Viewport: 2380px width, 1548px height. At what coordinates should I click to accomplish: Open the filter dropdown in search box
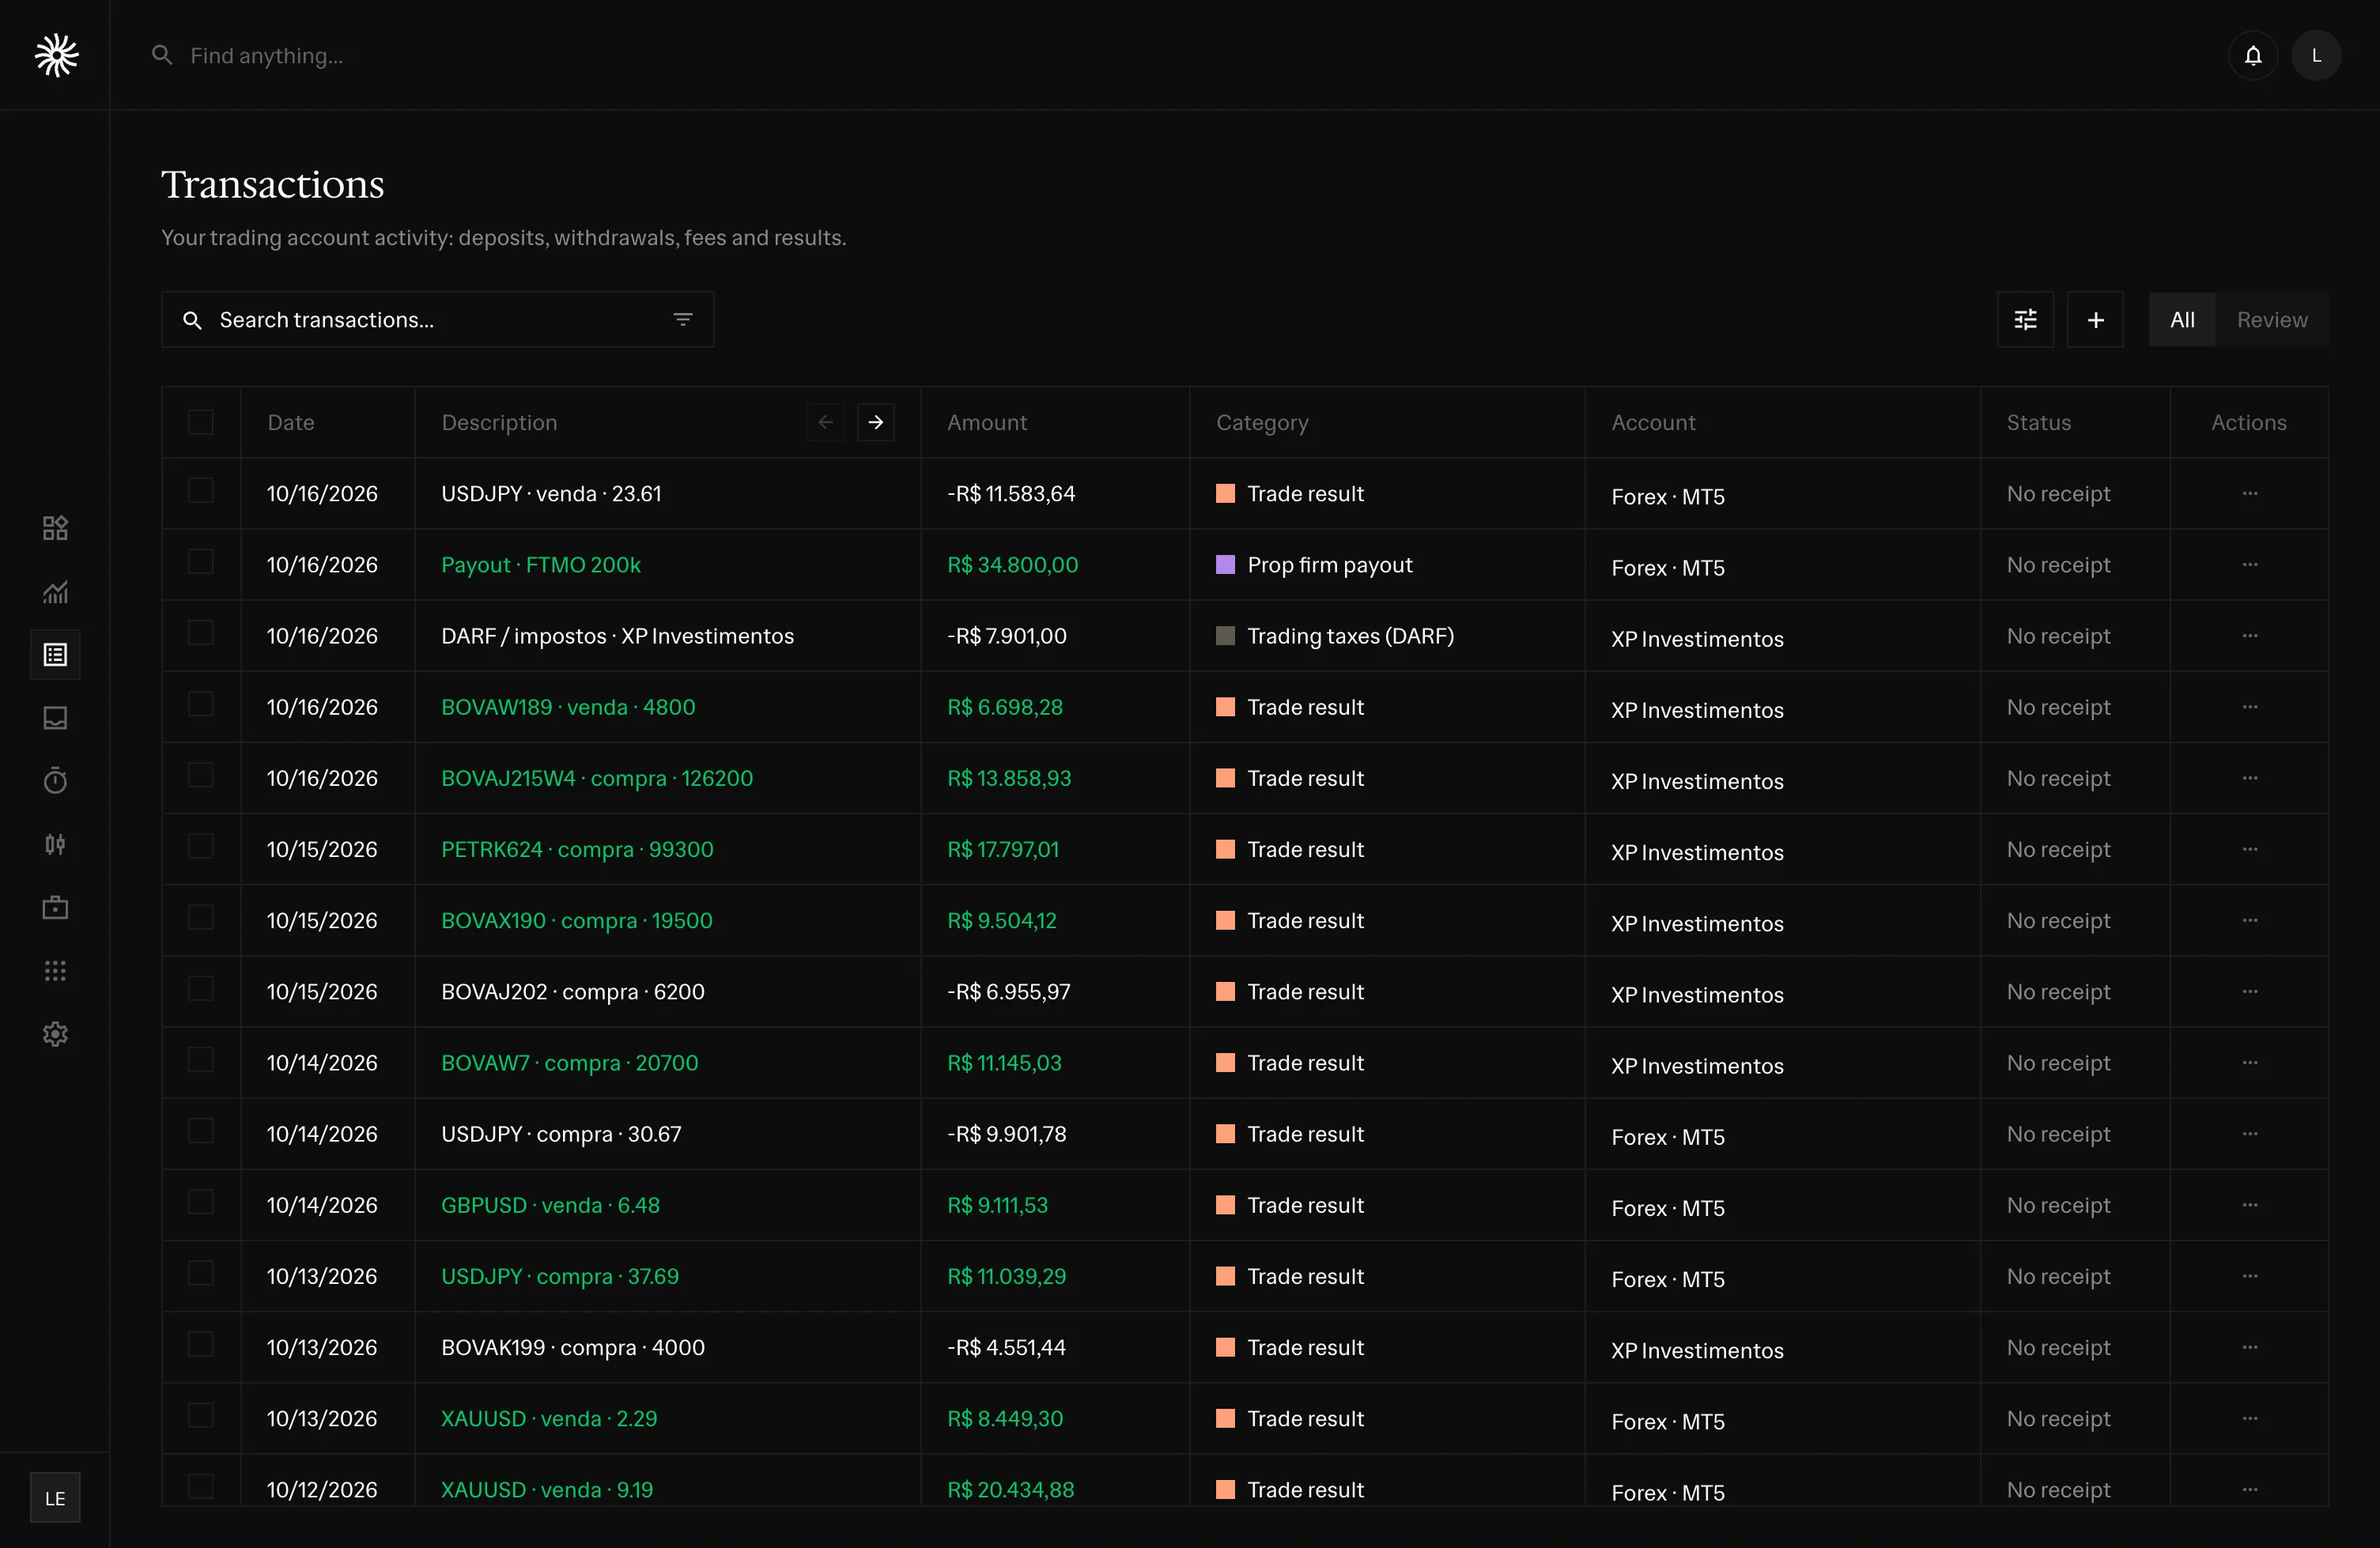pos(683,320)
